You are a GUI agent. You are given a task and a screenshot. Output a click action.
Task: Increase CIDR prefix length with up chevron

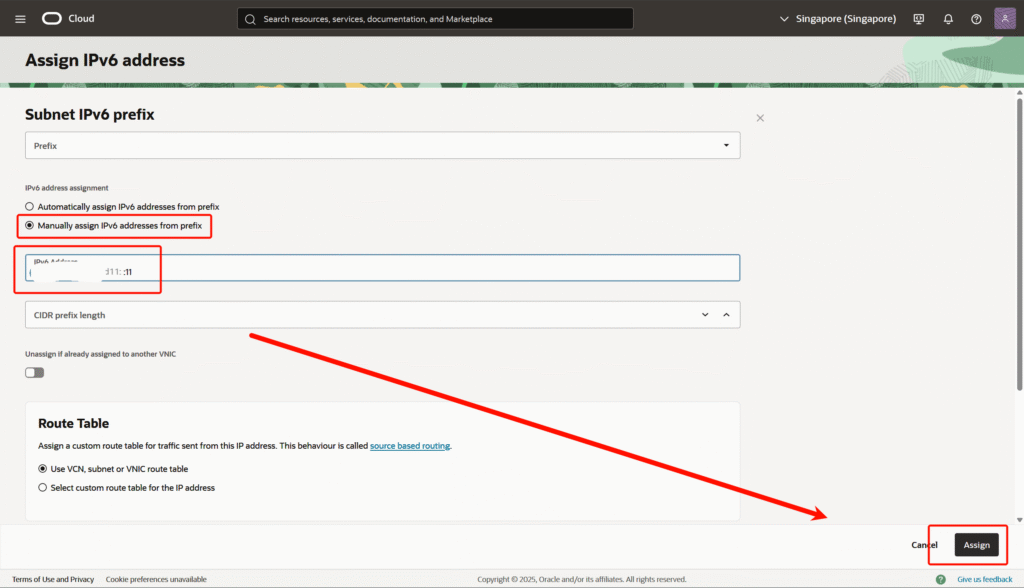726,315
